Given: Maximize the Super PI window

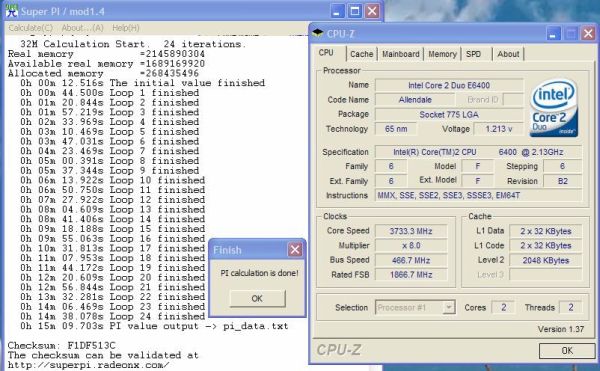Looking at the screenshot, I should (x=354, y=11).
